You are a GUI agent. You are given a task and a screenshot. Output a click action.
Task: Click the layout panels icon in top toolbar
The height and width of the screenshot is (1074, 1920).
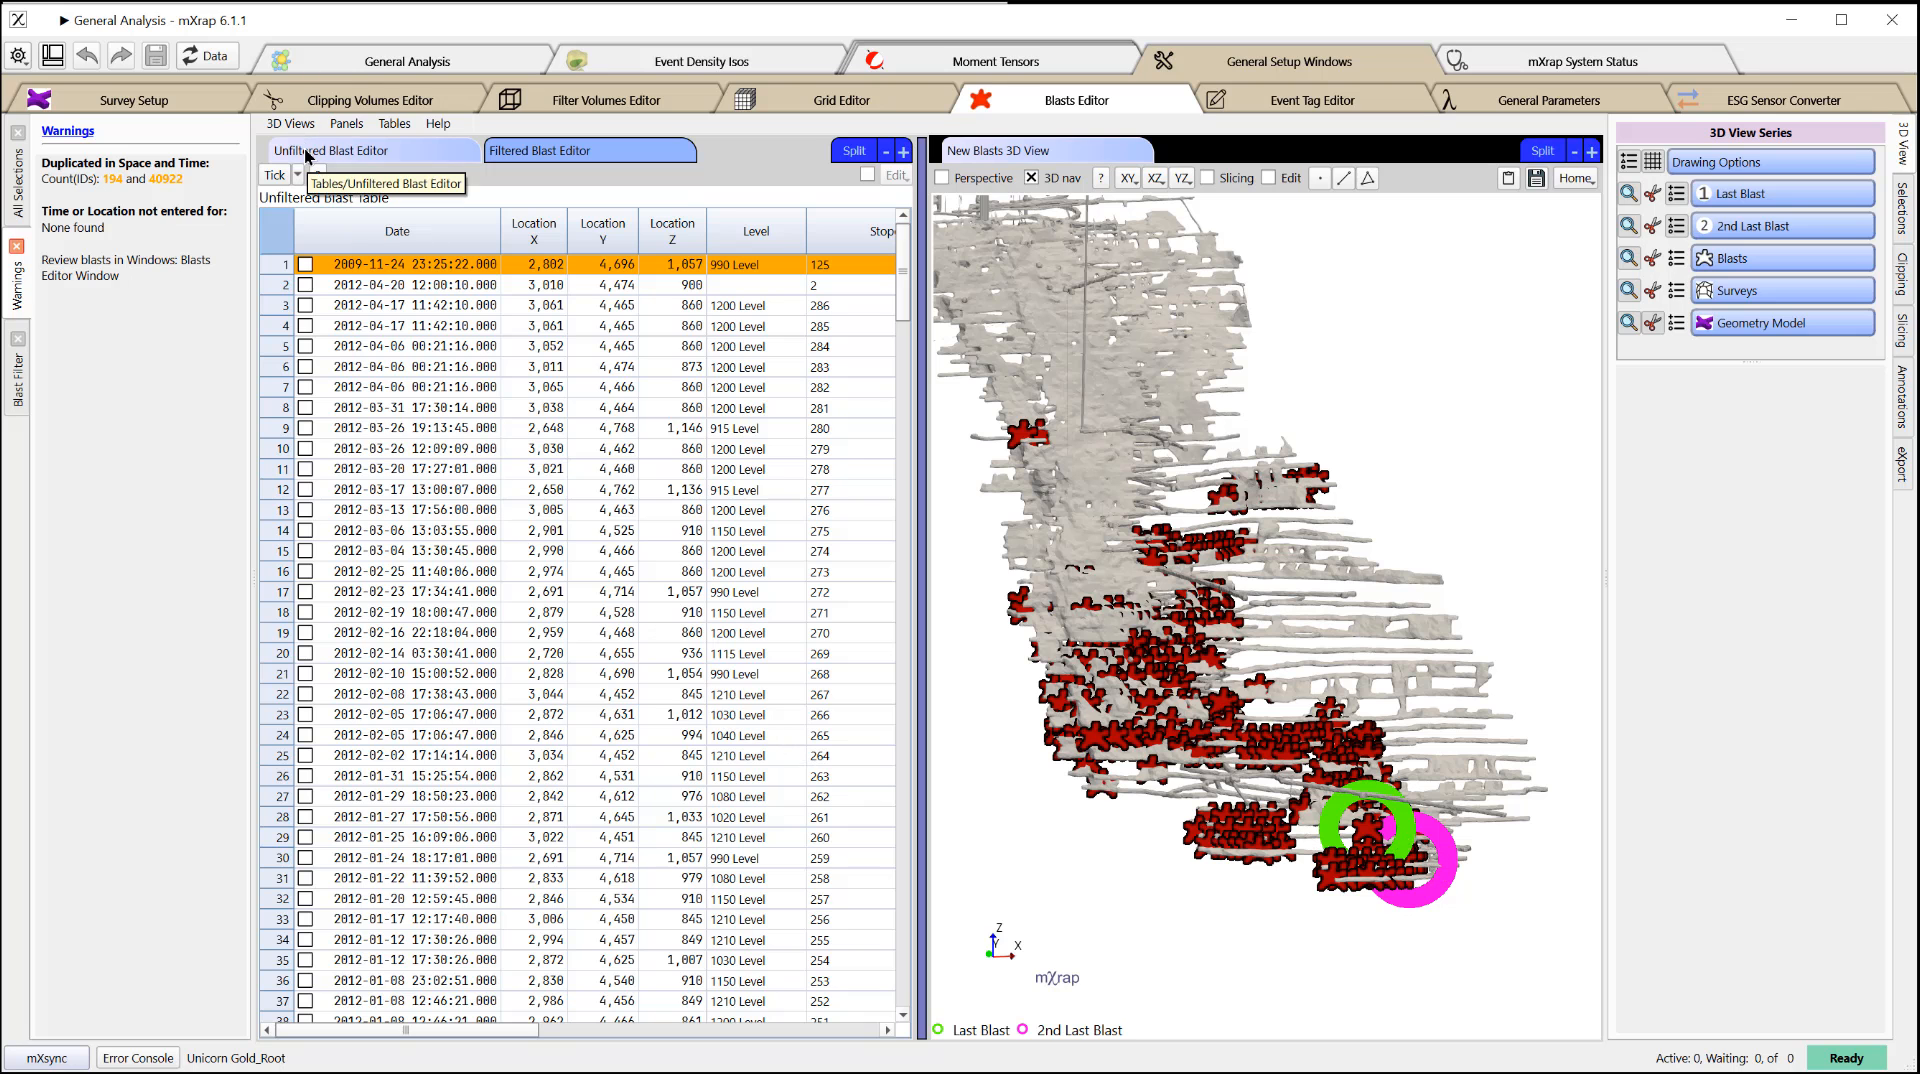click(53, 56)
